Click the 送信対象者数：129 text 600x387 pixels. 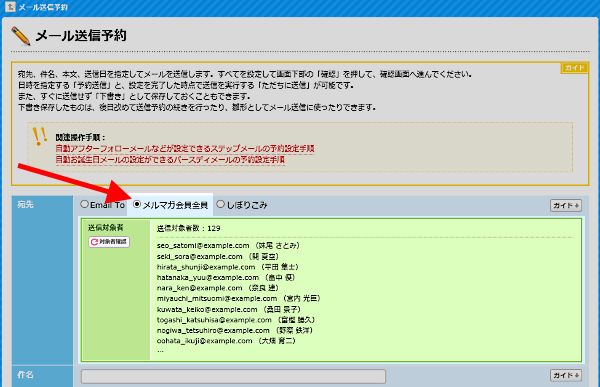pyautogui.click(x=189, y=229)
